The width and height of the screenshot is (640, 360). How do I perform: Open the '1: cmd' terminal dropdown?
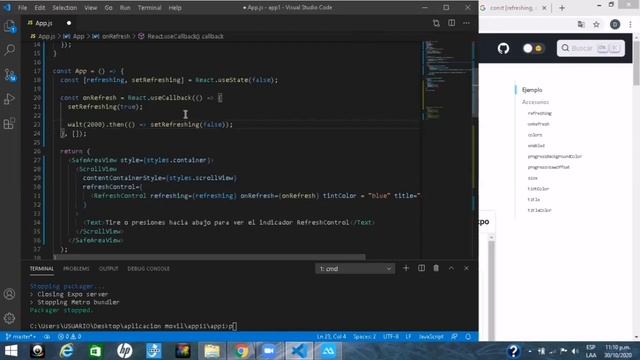tap(354, 269)
